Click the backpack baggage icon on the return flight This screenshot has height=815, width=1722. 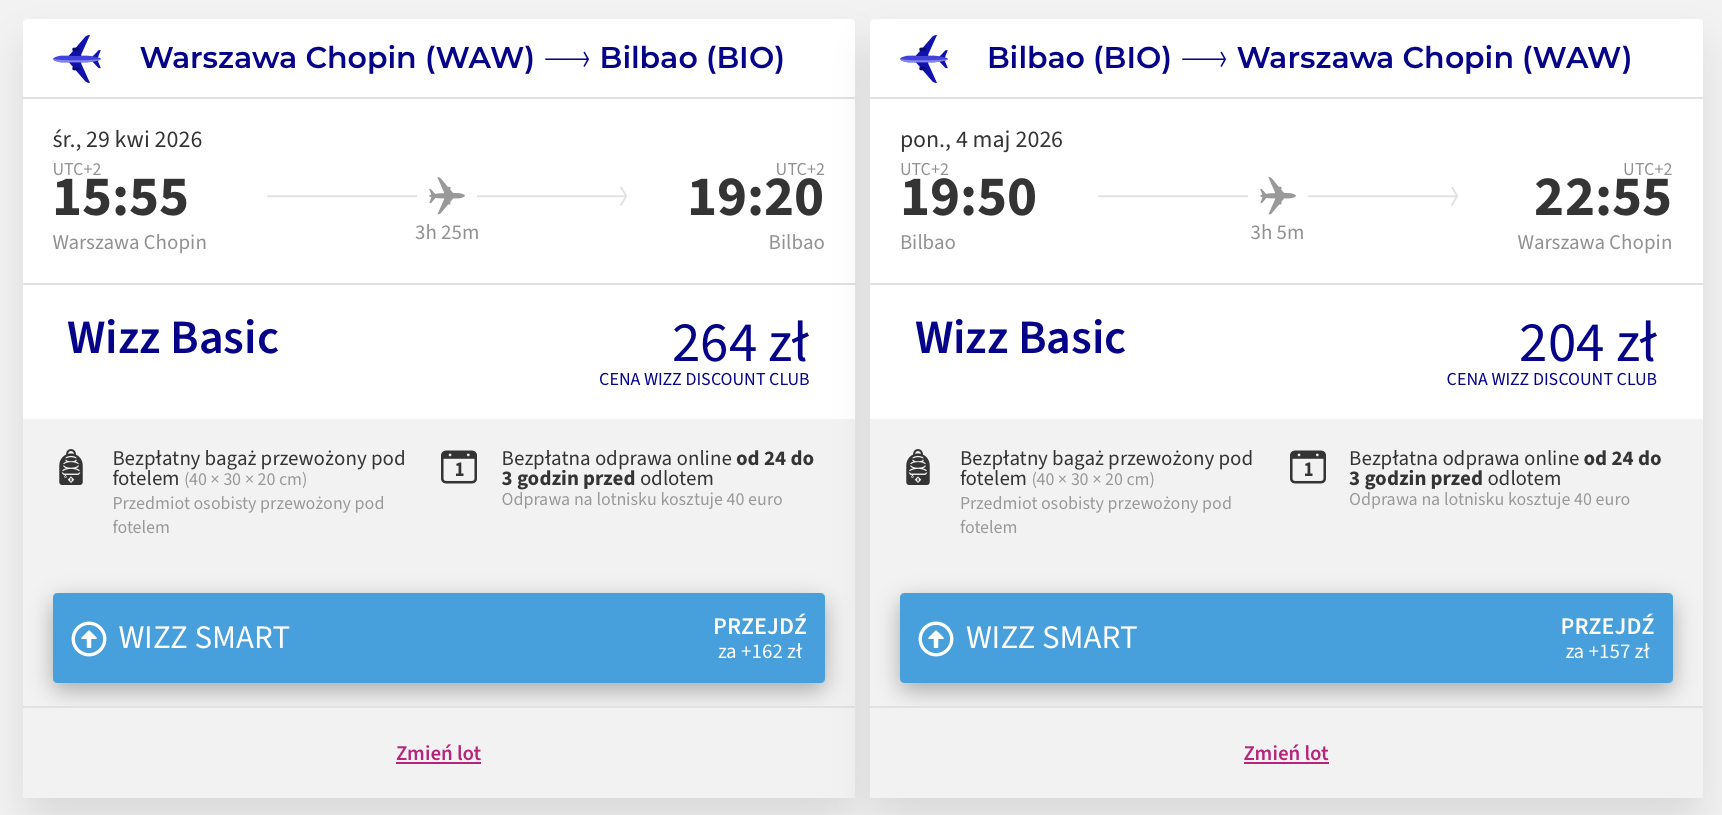(x=918, y=467)
